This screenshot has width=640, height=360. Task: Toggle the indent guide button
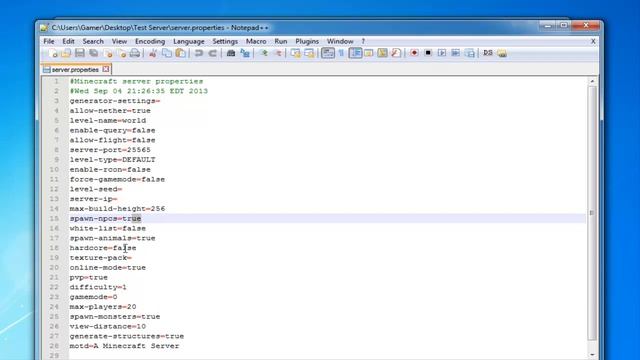pos(356,53)
